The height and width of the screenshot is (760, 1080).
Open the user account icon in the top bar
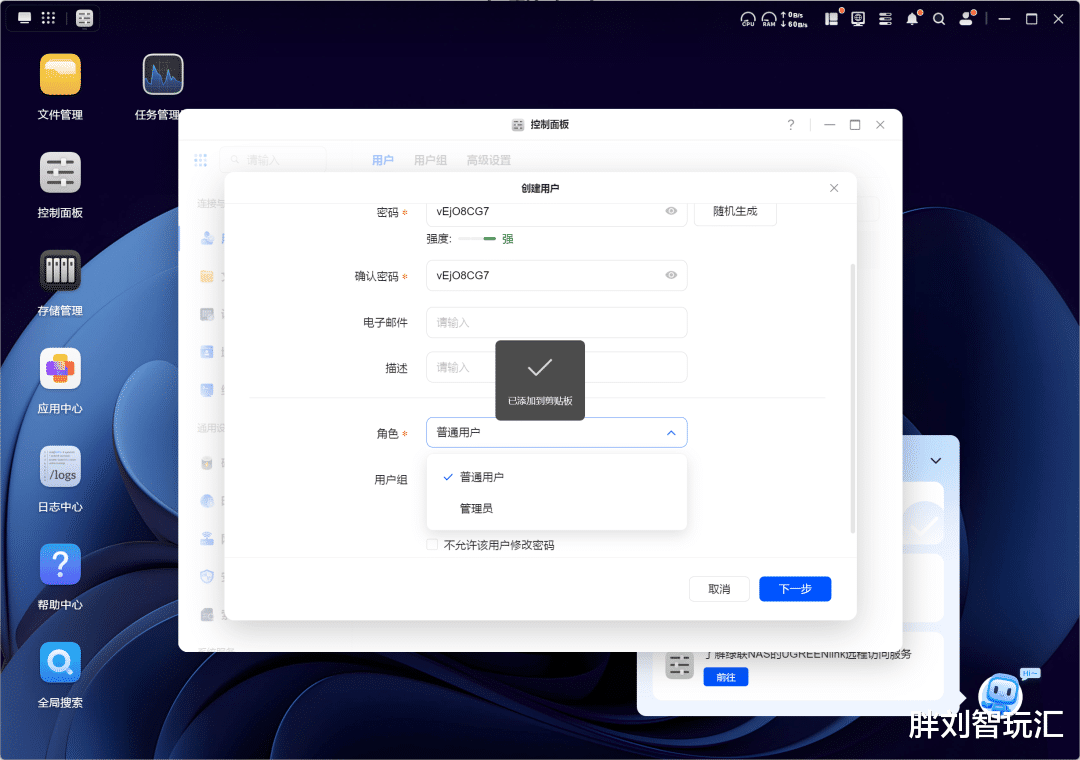[x=966, y=19]
